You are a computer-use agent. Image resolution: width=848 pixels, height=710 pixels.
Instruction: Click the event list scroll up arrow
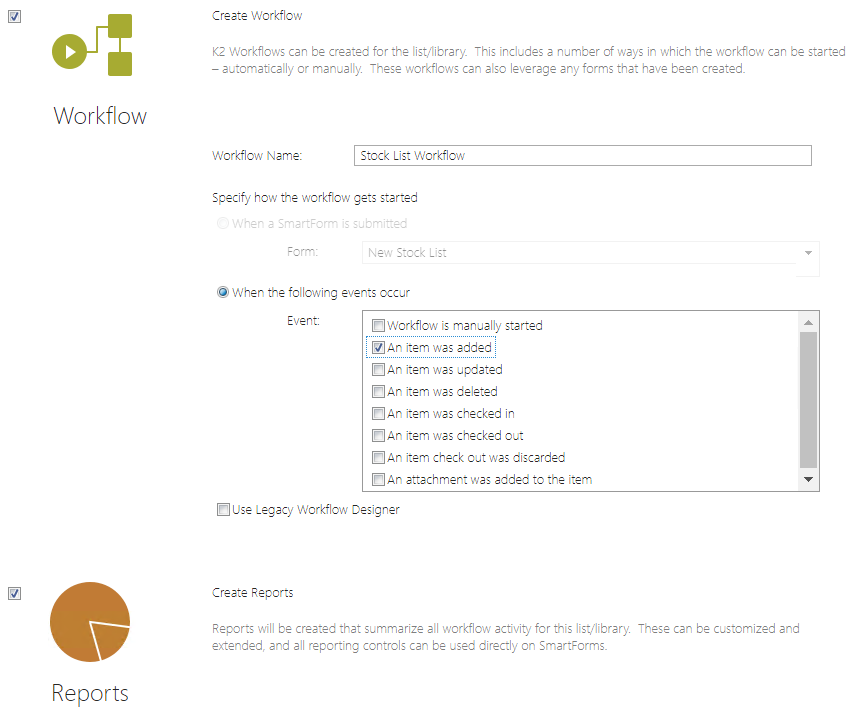click(809, 322)
